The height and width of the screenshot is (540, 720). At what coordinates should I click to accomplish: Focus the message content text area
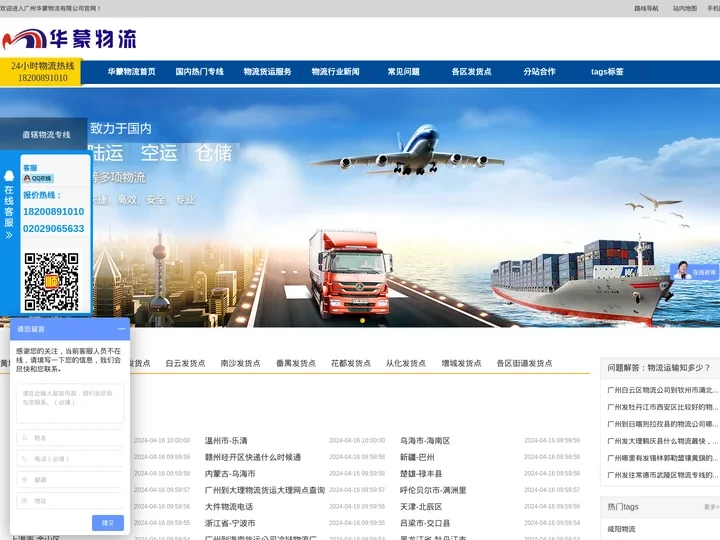(x=70, y=404)
